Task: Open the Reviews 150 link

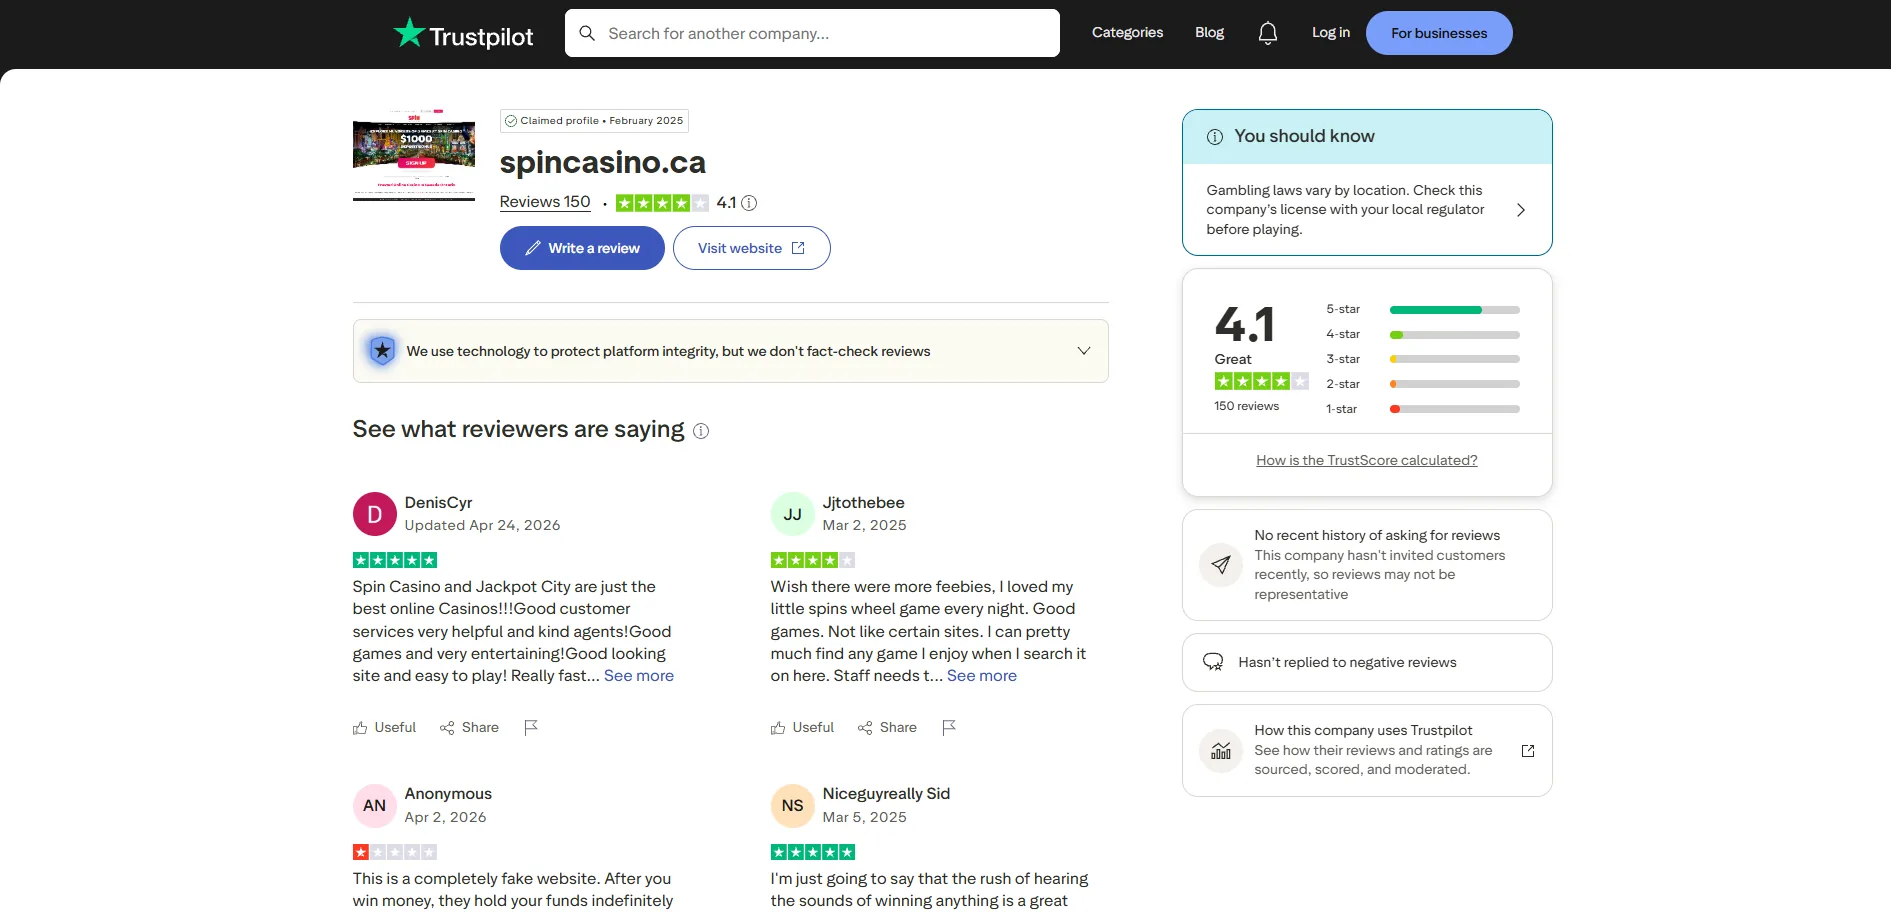Action: [545, 202]
